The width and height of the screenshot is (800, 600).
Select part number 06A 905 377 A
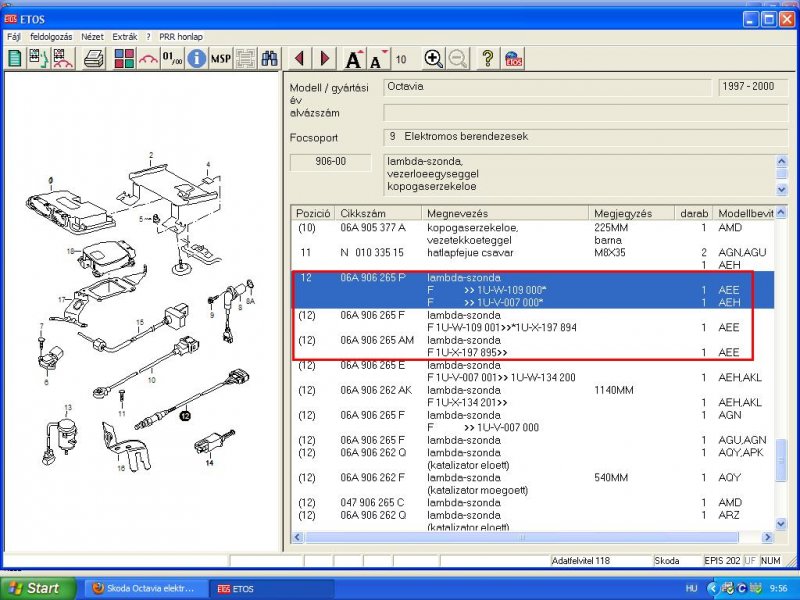coord(373,228)
